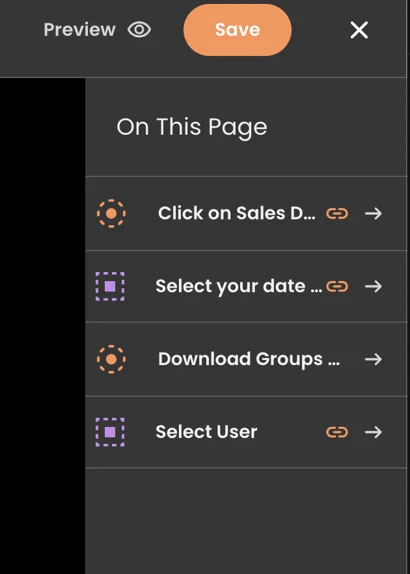This screenshot has width=410, height=574.
Task: Click the Preview eye icon
Action: coord(139,30)
